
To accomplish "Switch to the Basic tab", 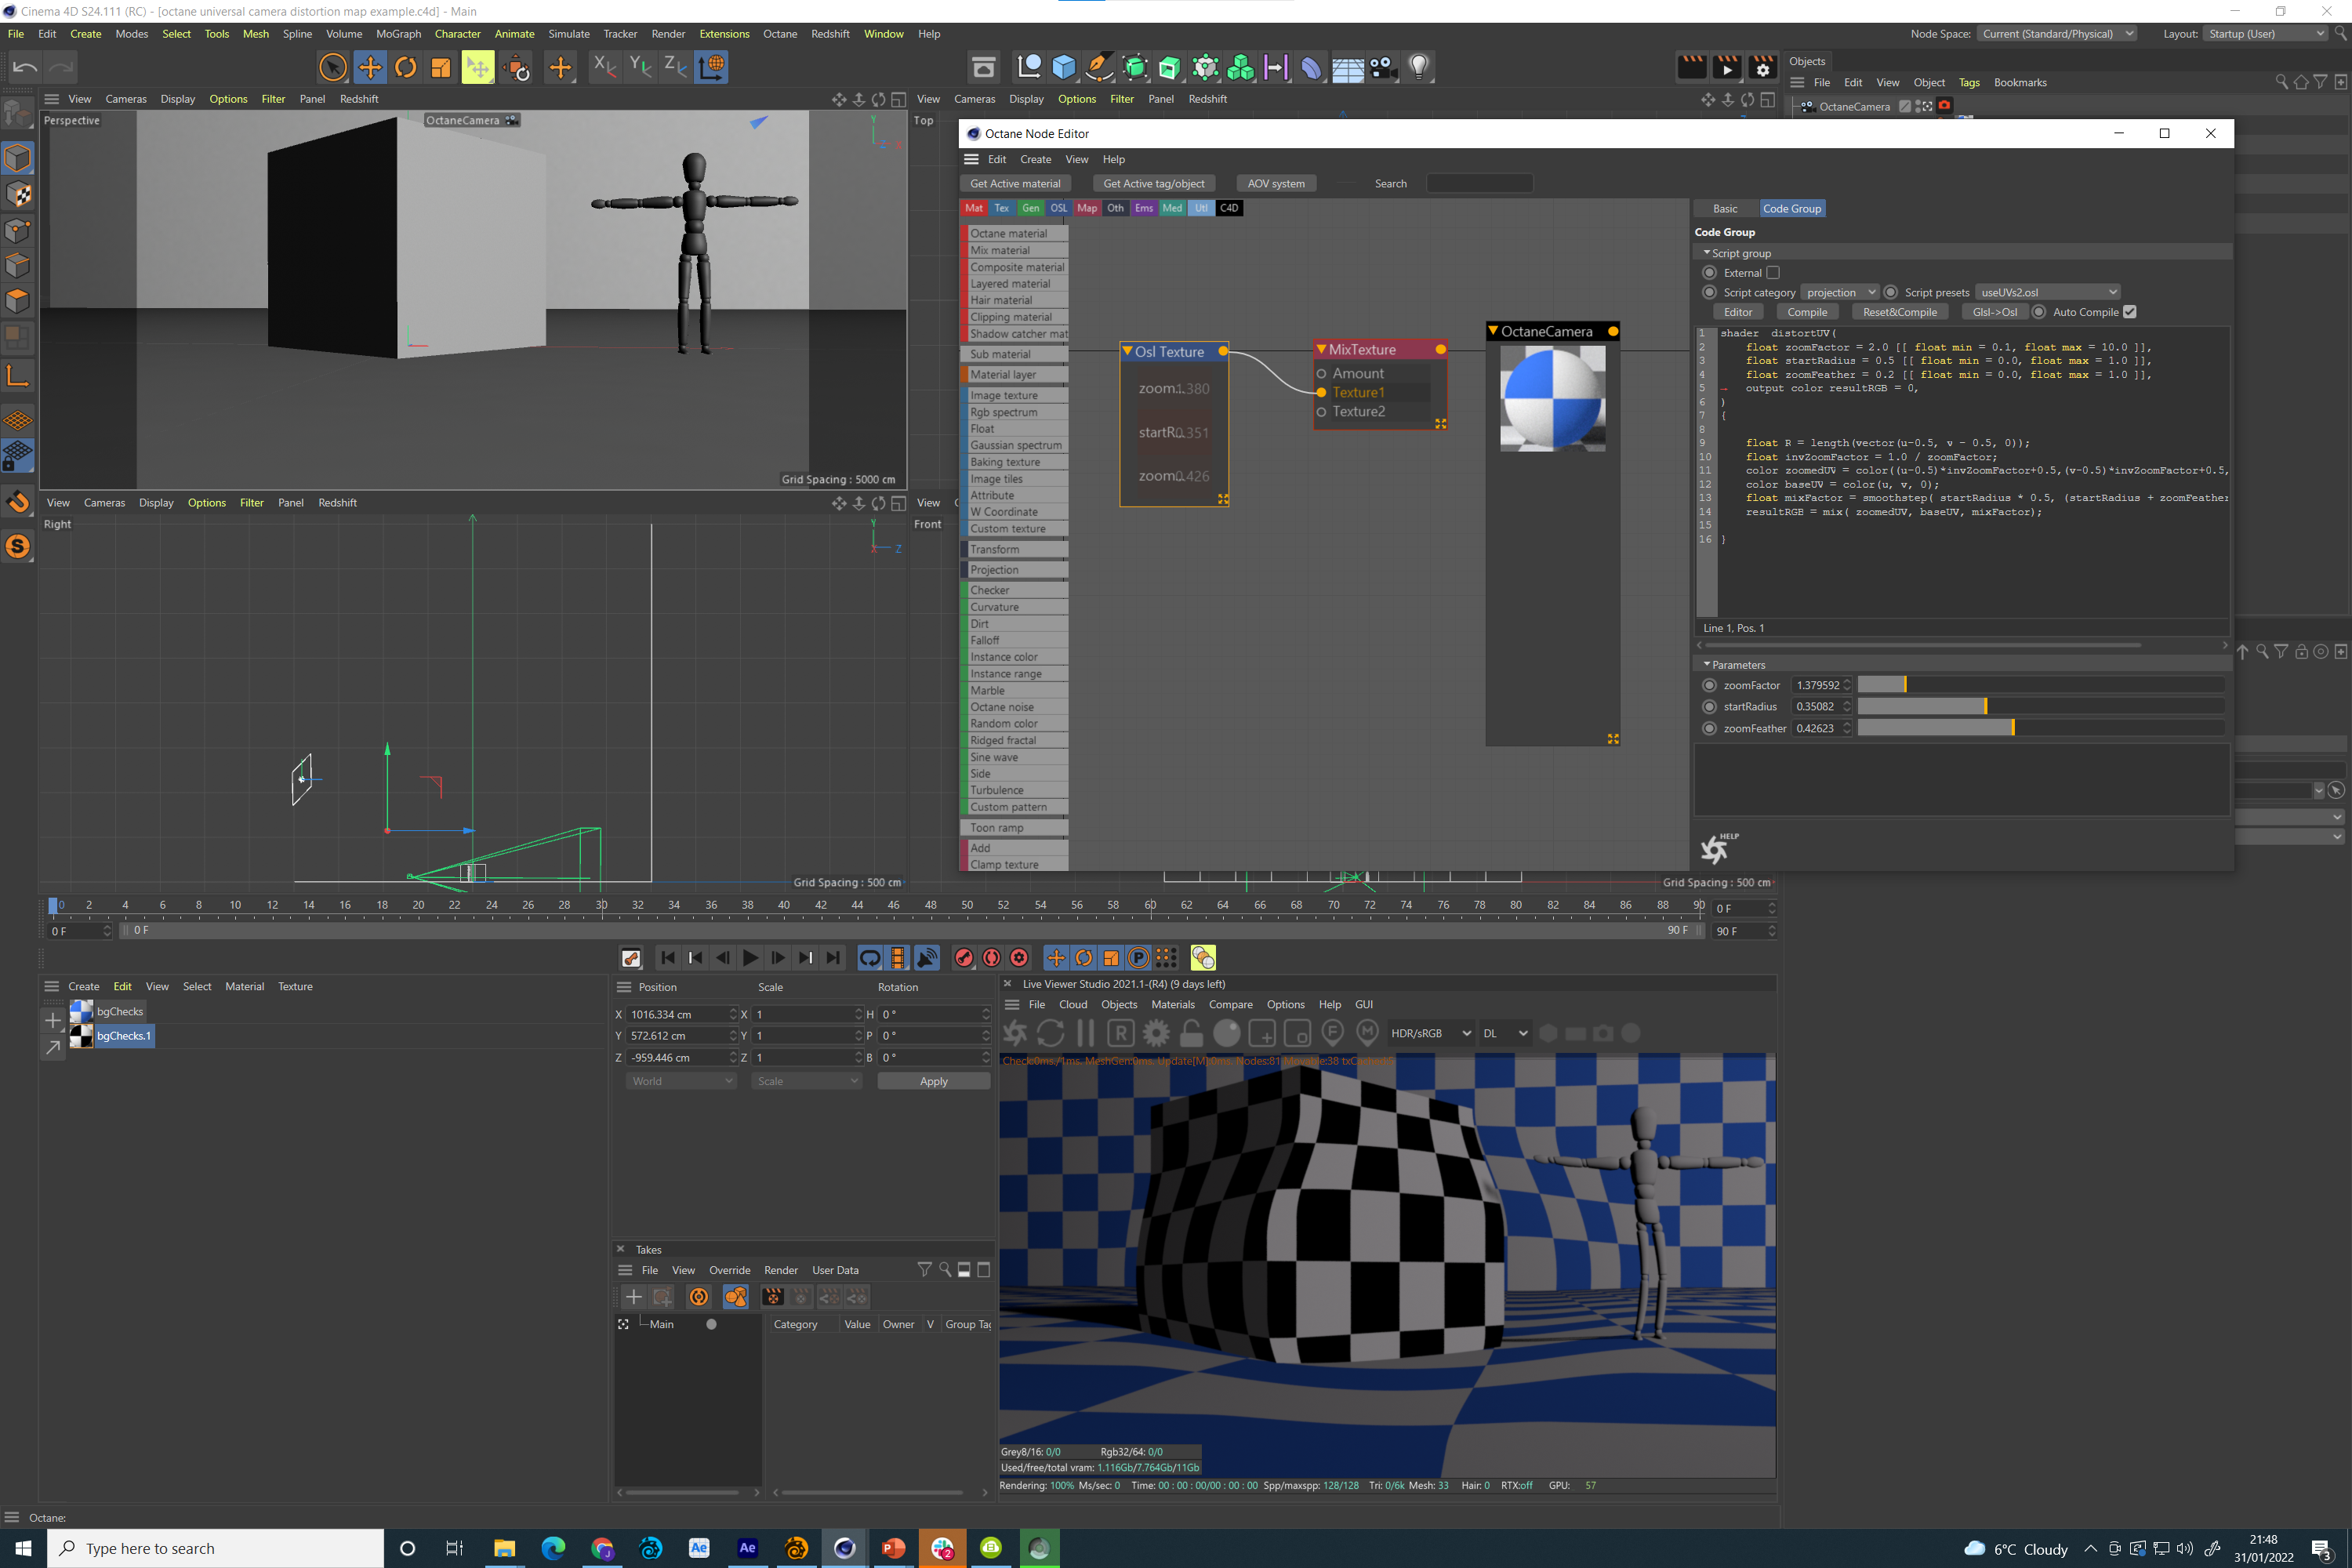I will (1725, 208).
